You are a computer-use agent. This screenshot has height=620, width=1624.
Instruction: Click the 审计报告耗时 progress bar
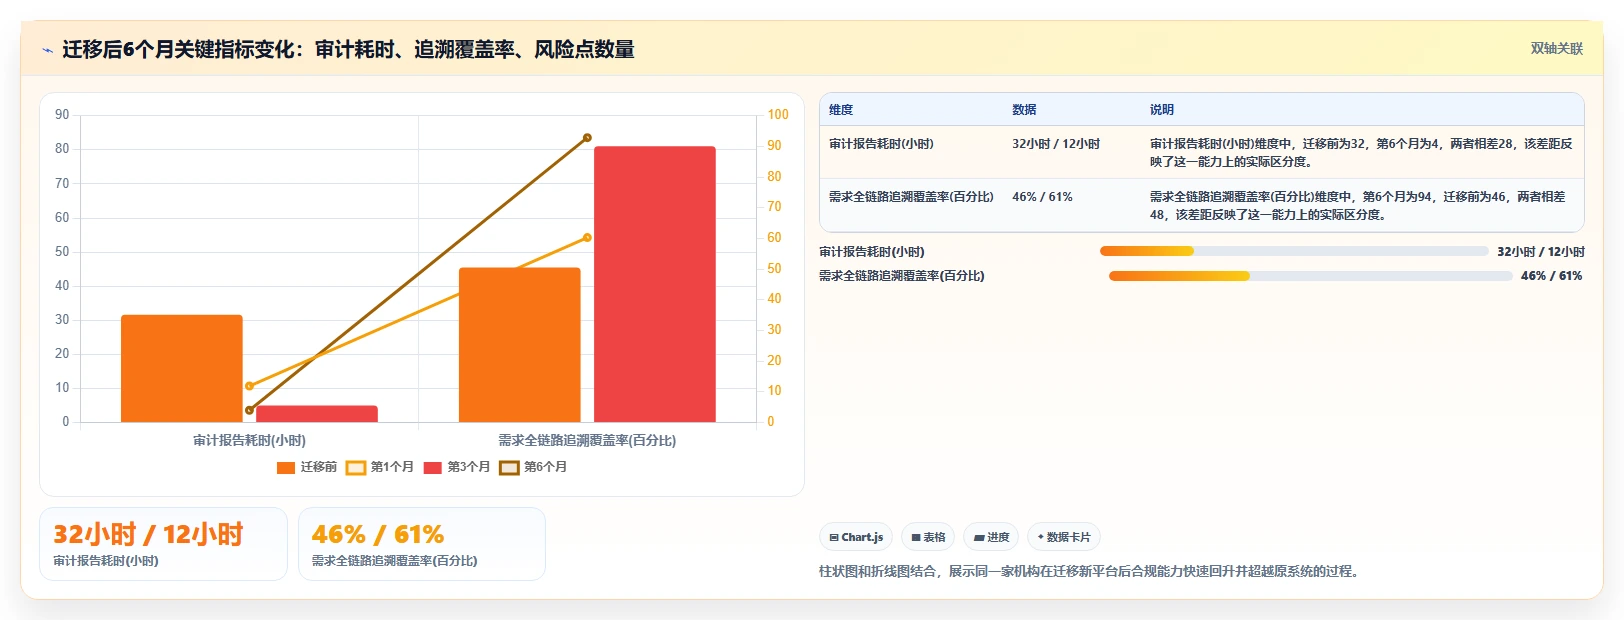pyautogui.click(x=1294, y=251)
